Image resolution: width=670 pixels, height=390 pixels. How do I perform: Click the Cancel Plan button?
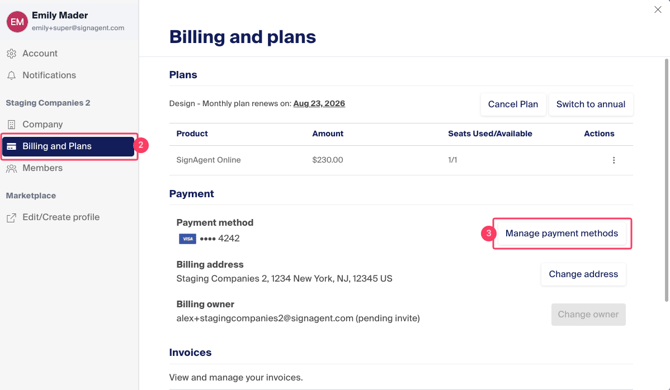point(513,104)
